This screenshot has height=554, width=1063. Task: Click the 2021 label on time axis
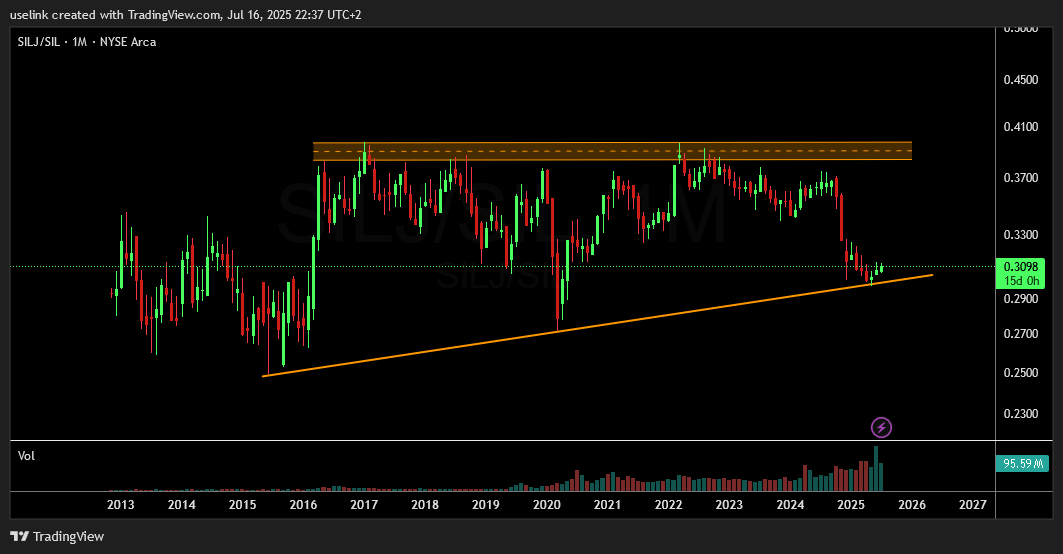(607, 504)
